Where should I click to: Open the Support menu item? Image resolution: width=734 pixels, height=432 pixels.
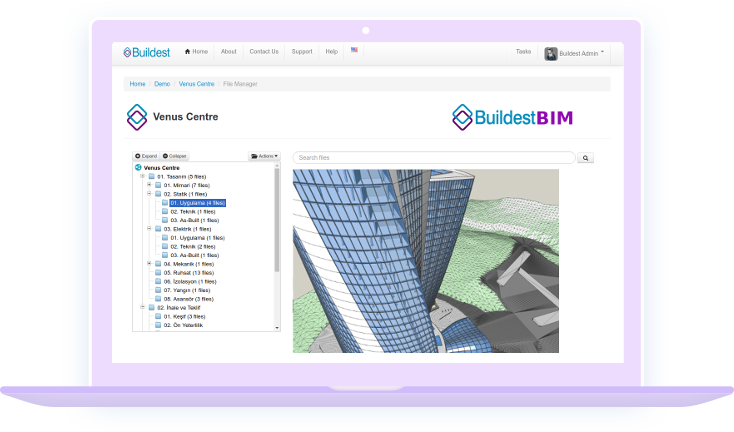[302, 51]
